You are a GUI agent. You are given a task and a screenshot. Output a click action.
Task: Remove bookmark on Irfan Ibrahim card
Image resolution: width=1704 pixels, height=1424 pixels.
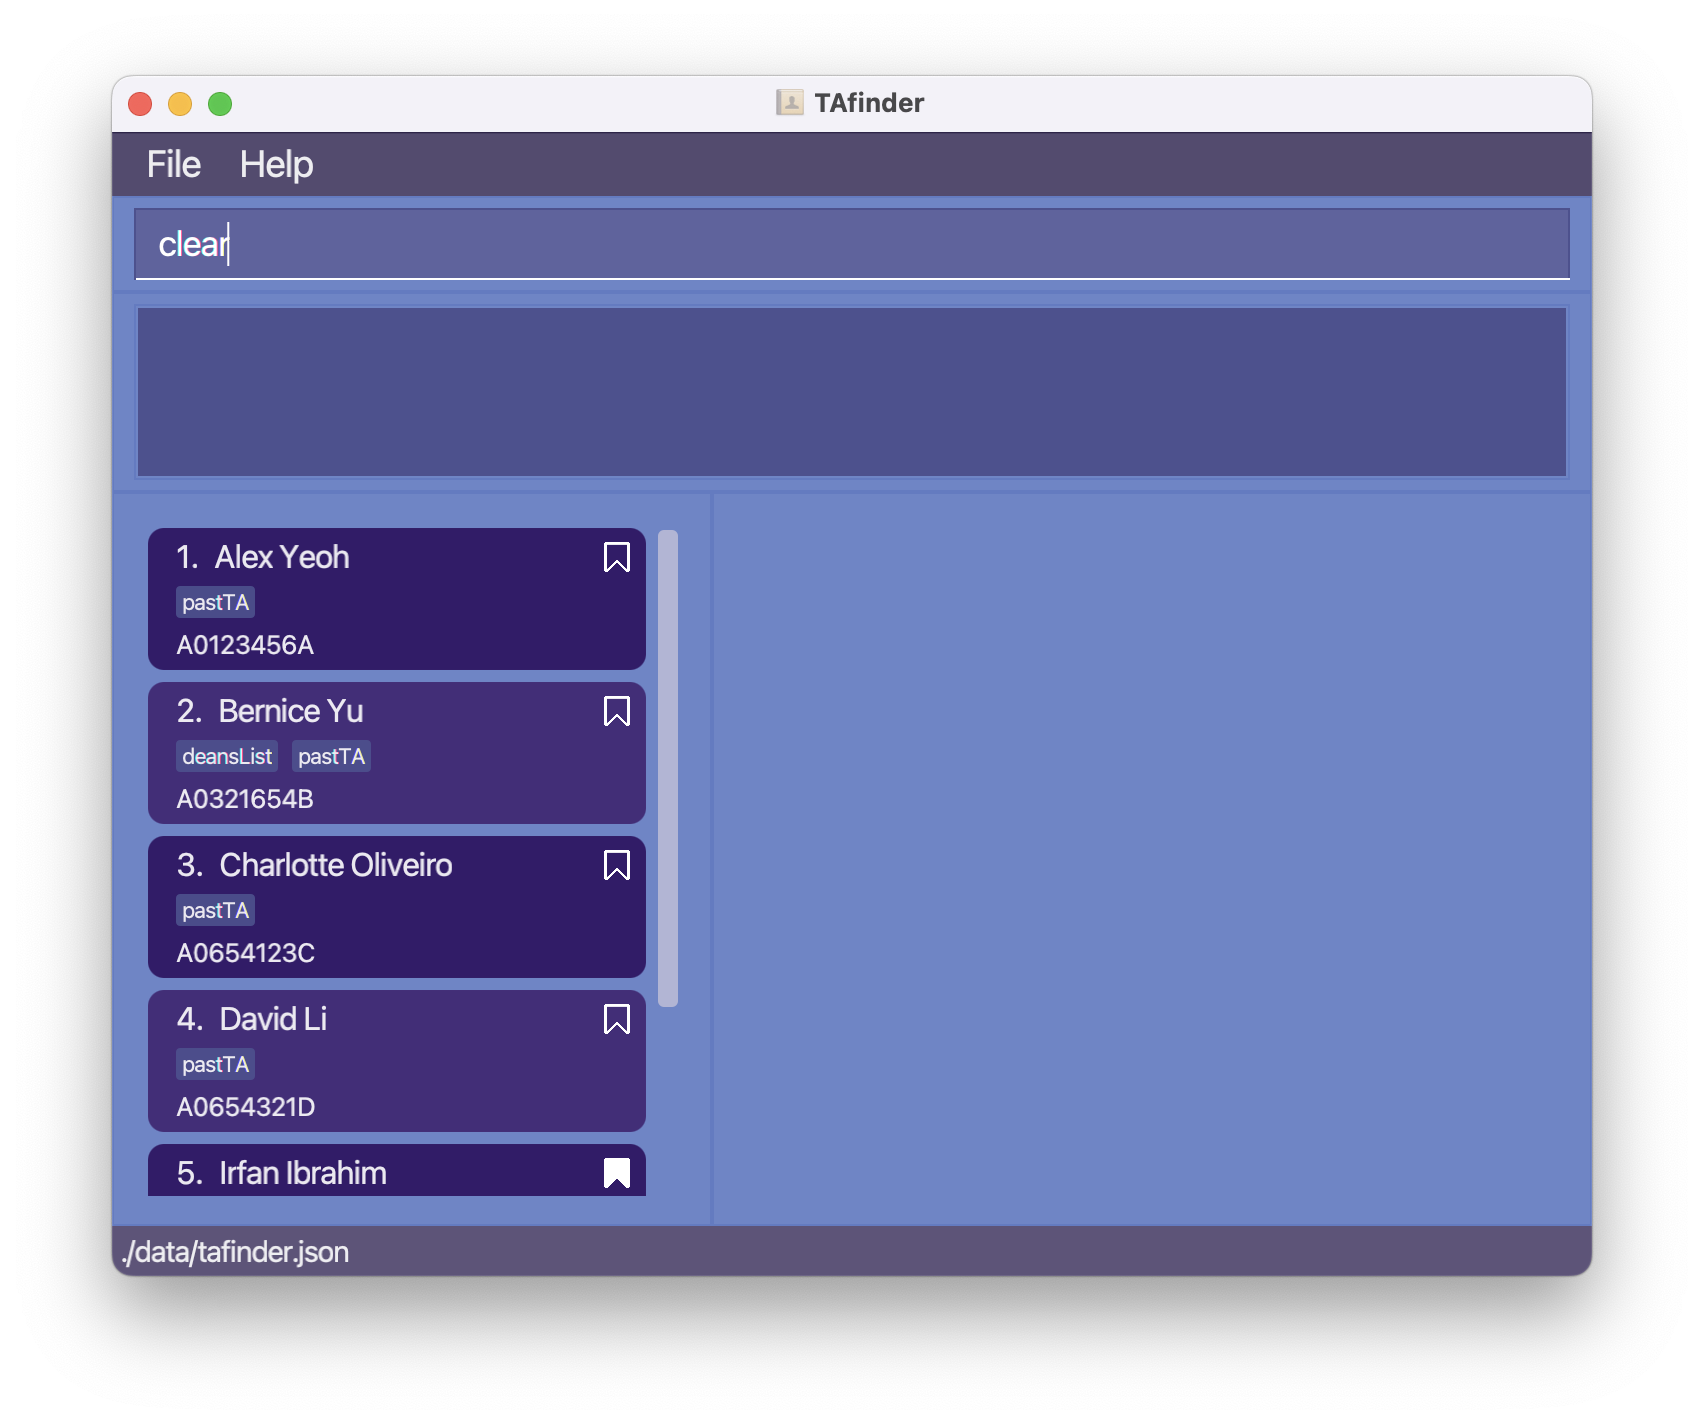617,1173
